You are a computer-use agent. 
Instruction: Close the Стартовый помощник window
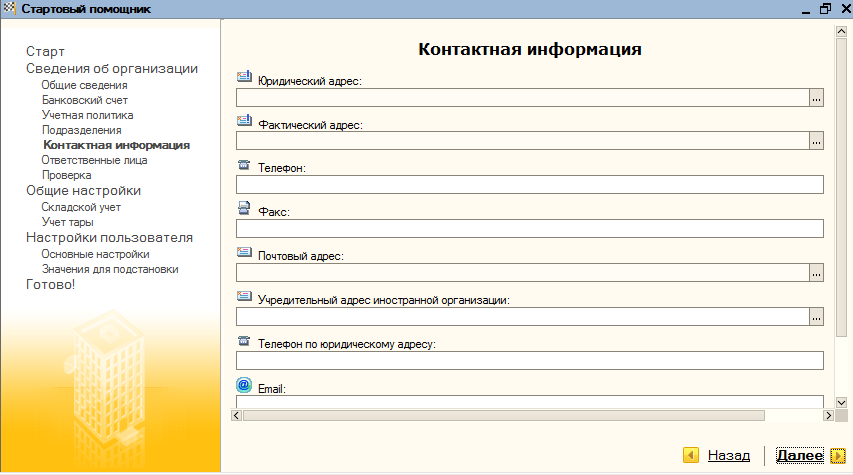[846, 9]
